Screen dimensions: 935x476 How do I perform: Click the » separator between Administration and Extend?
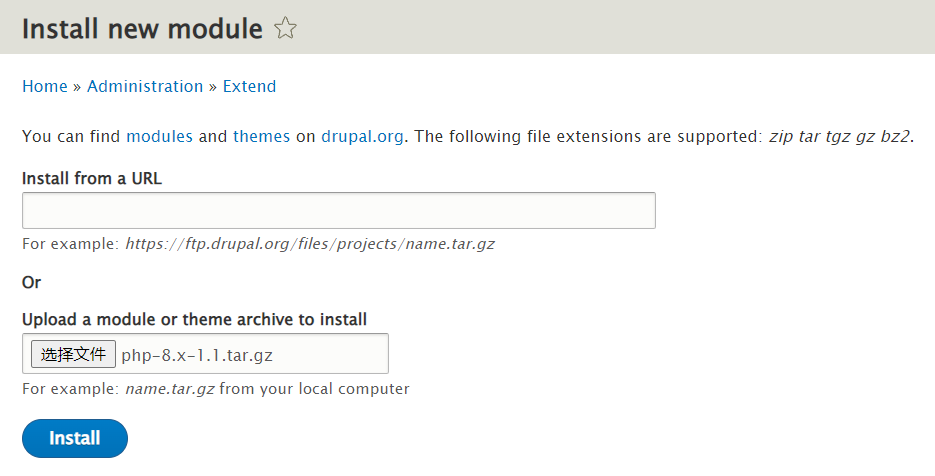coord(213,86)
